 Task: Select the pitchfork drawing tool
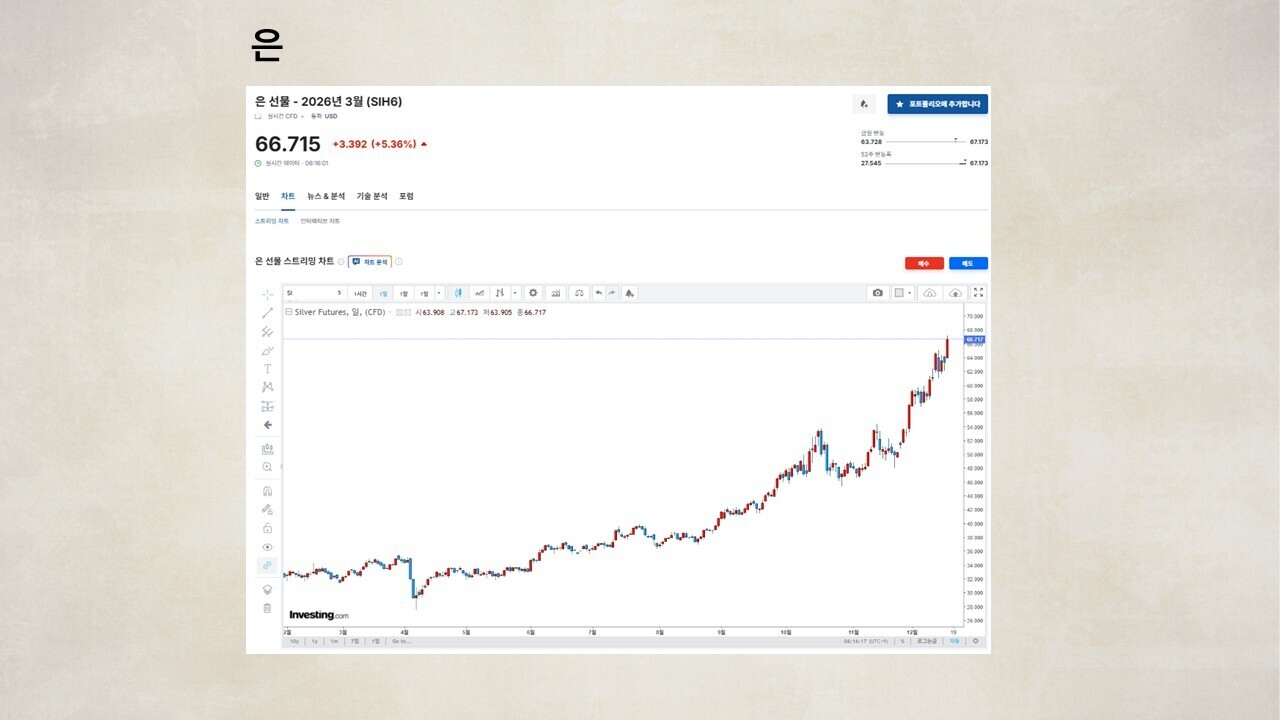click(267, 332)
